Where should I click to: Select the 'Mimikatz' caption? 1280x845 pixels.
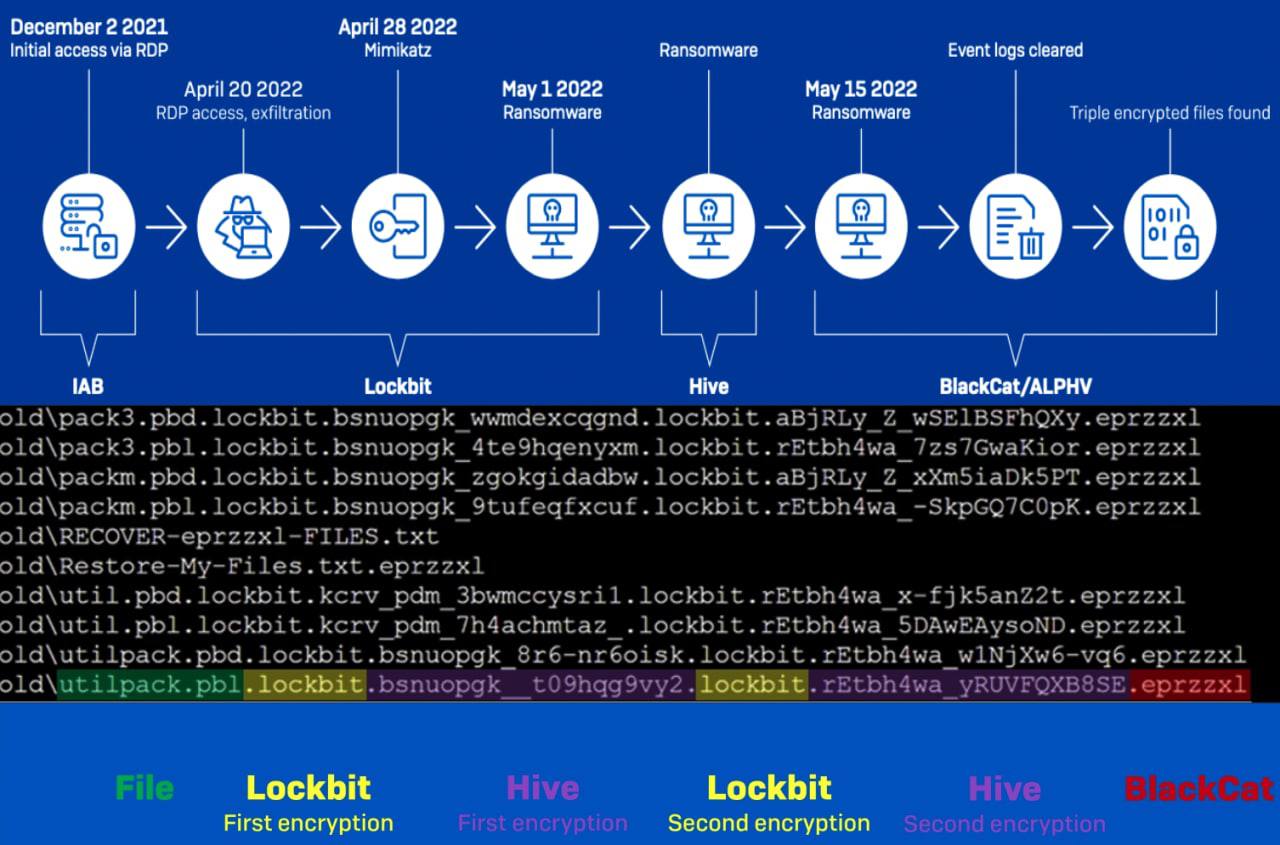398,50
